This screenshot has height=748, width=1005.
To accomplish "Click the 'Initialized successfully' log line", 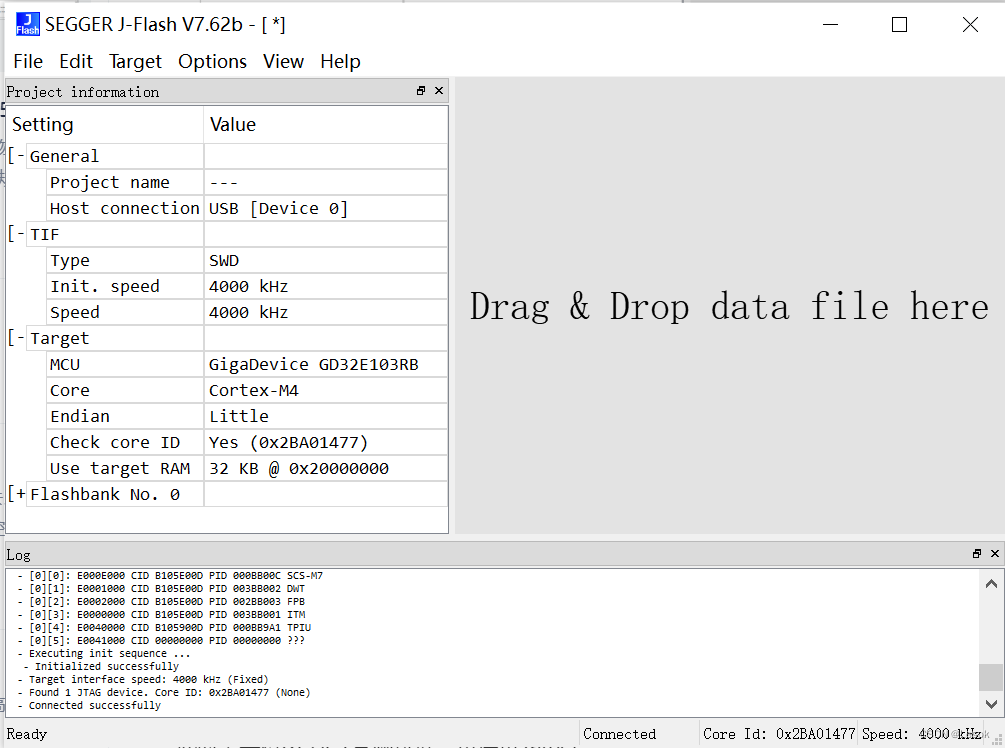I will click(101, 667).
